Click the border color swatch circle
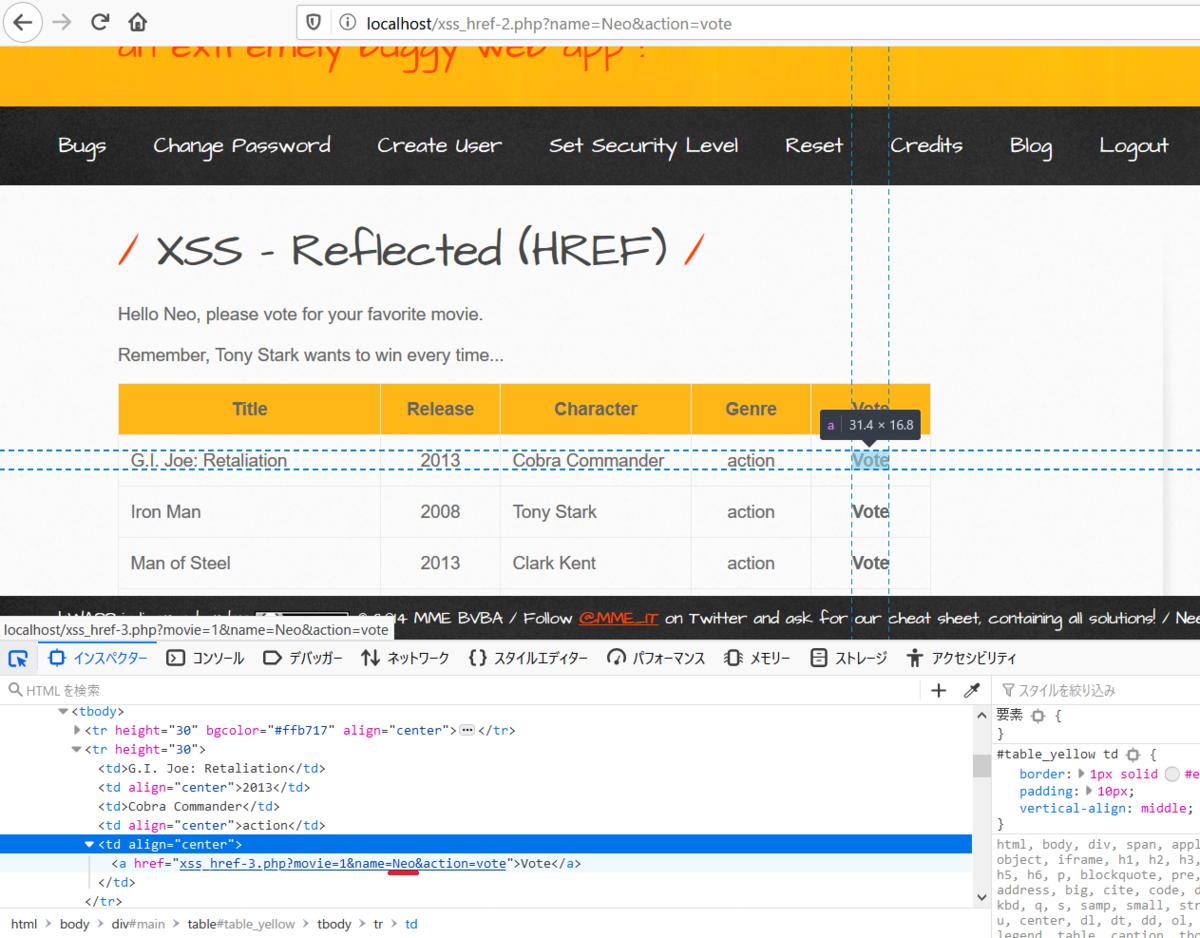The image size is (1200, 938). 1172,773
